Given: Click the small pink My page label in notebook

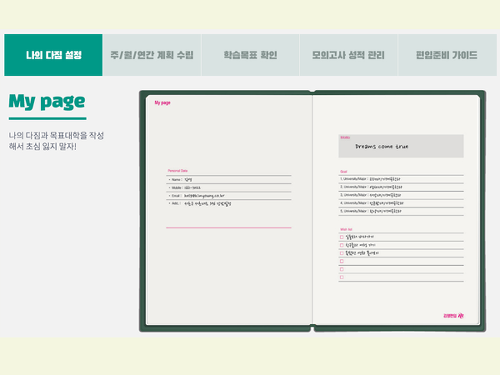Looking at the screenshot, I should pos(162,103).
